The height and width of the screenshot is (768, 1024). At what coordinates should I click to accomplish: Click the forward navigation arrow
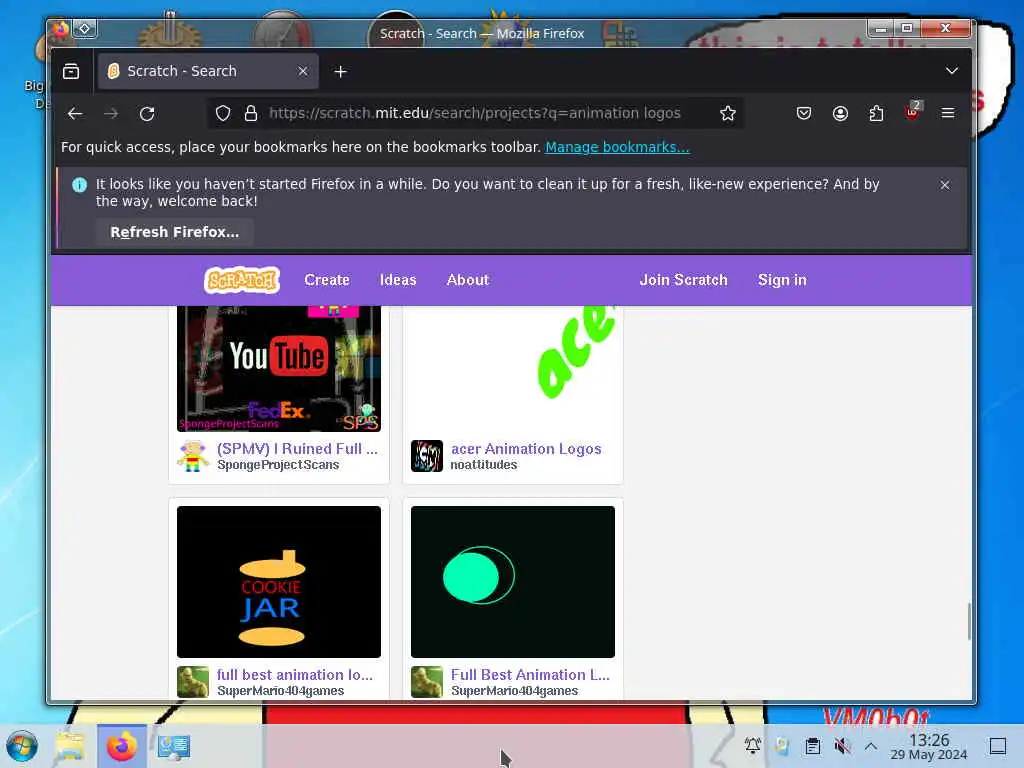111,114
